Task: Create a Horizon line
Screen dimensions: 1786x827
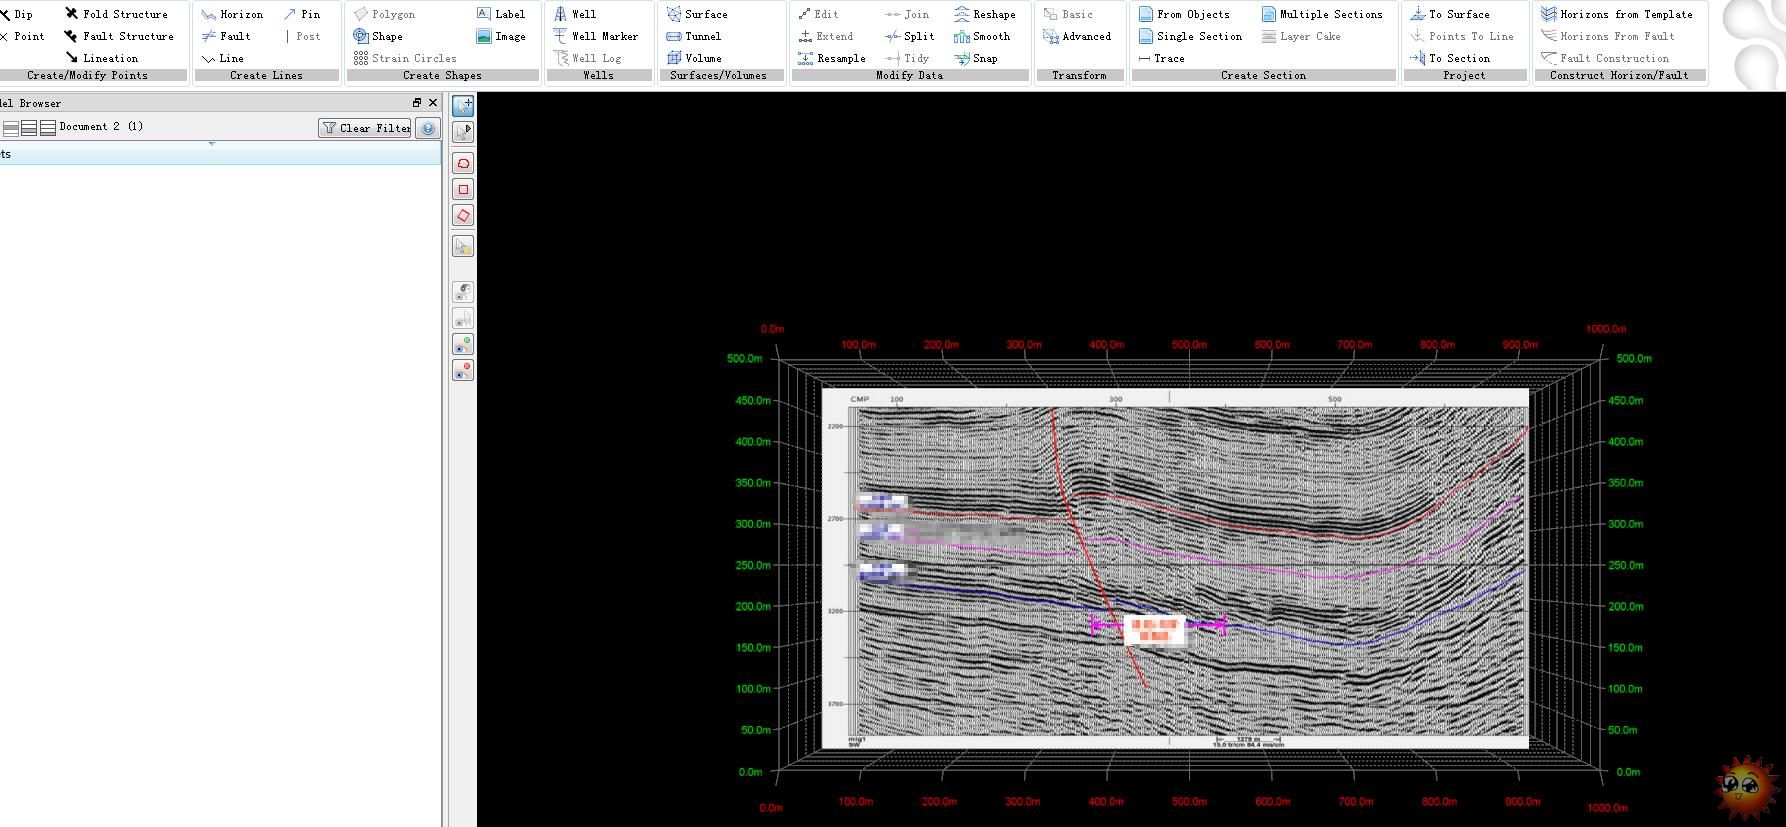Action: point(232,14)
